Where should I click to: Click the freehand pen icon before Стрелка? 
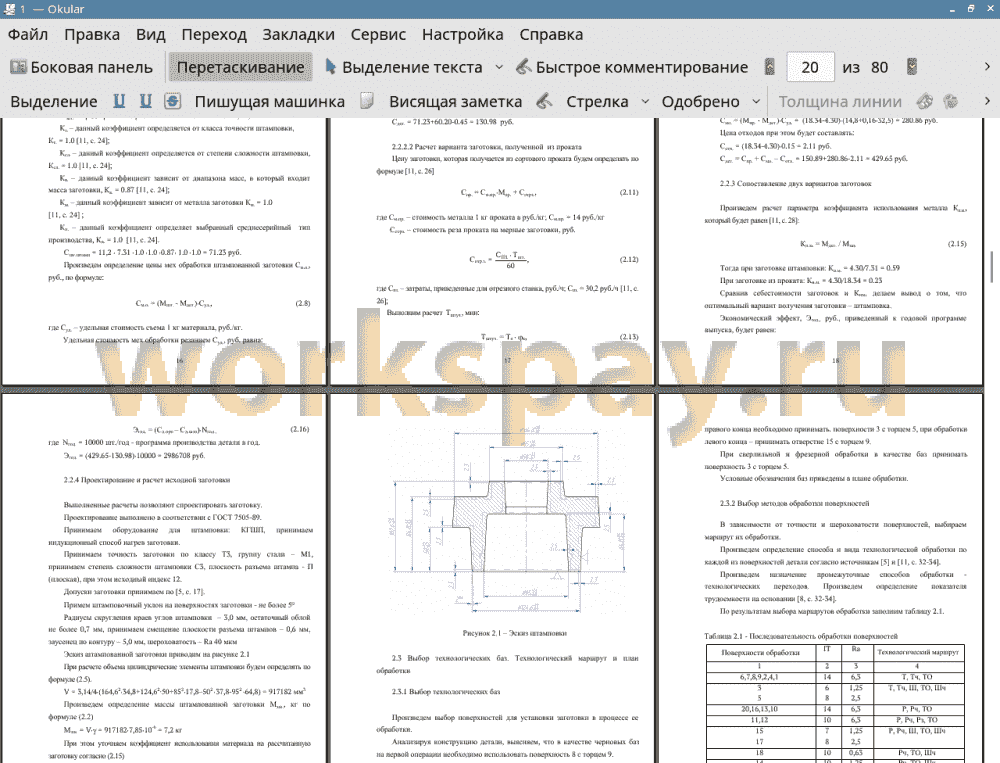(x=544, y=101)
